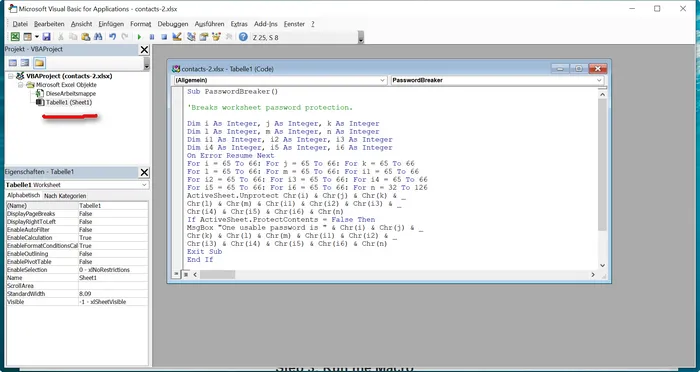Click View Code icon in Project panel
Screen dimensions: 700x372
(13, 63)
